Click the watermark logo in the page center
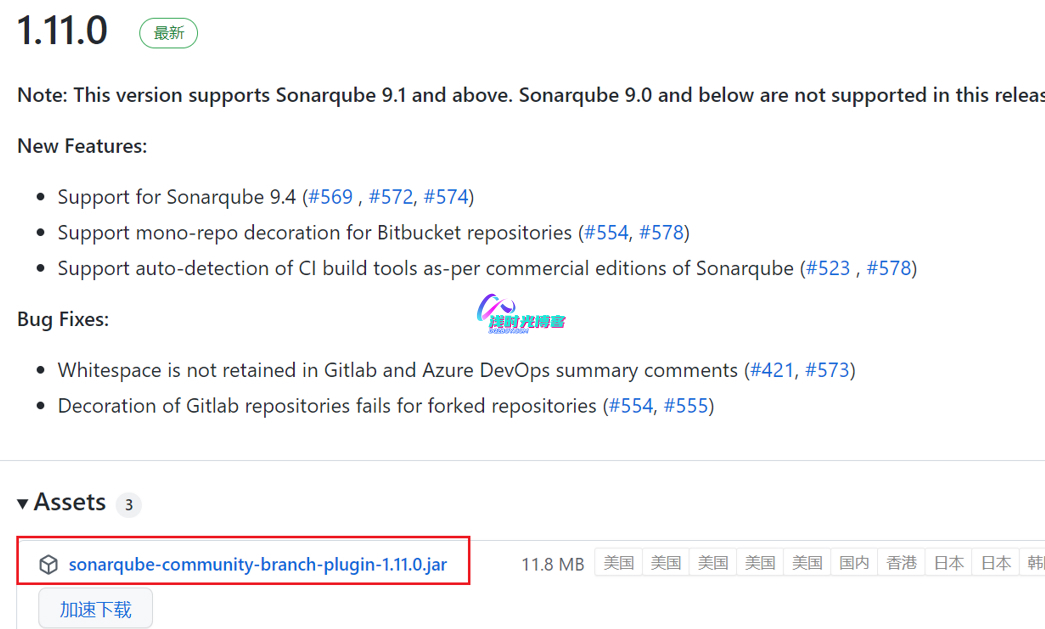 [522, 312]
